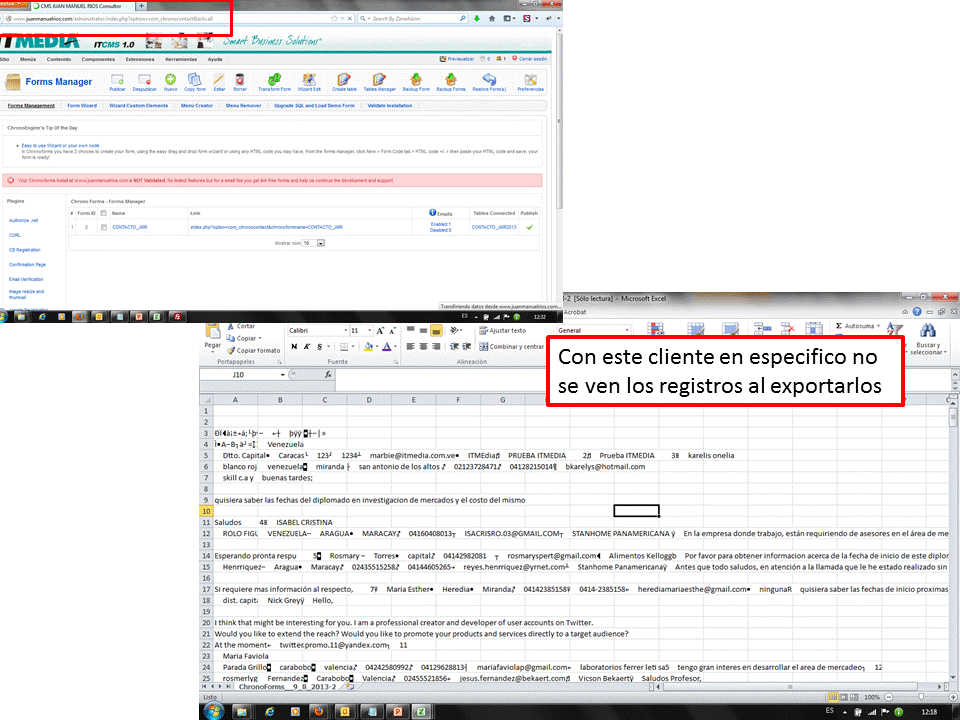Click Combinar y centrar in Excel

[511, 347]
